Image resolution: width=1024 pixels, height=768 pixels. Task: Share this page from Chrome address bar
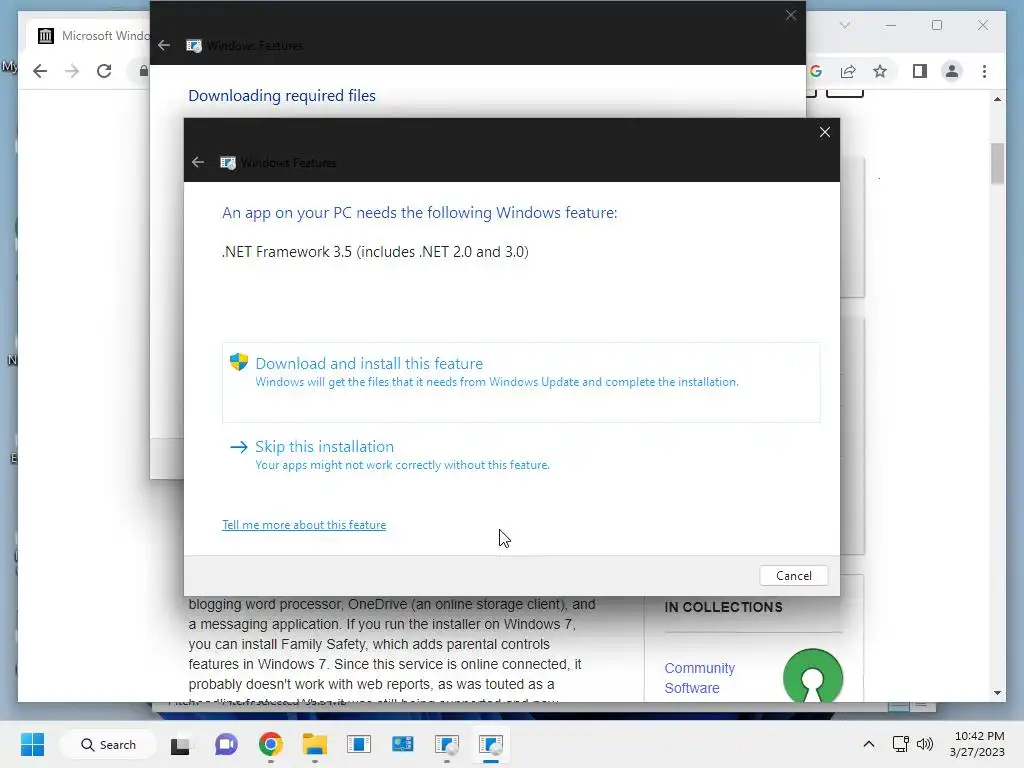(x=848, y=71)
